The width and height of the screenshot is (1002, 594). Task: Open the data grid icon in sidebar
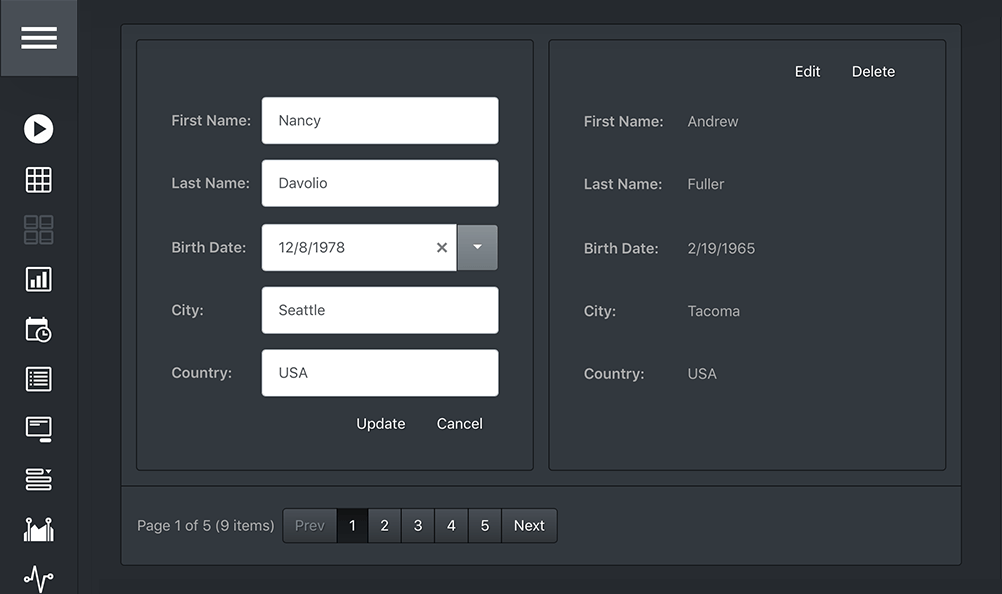point(38,179)
